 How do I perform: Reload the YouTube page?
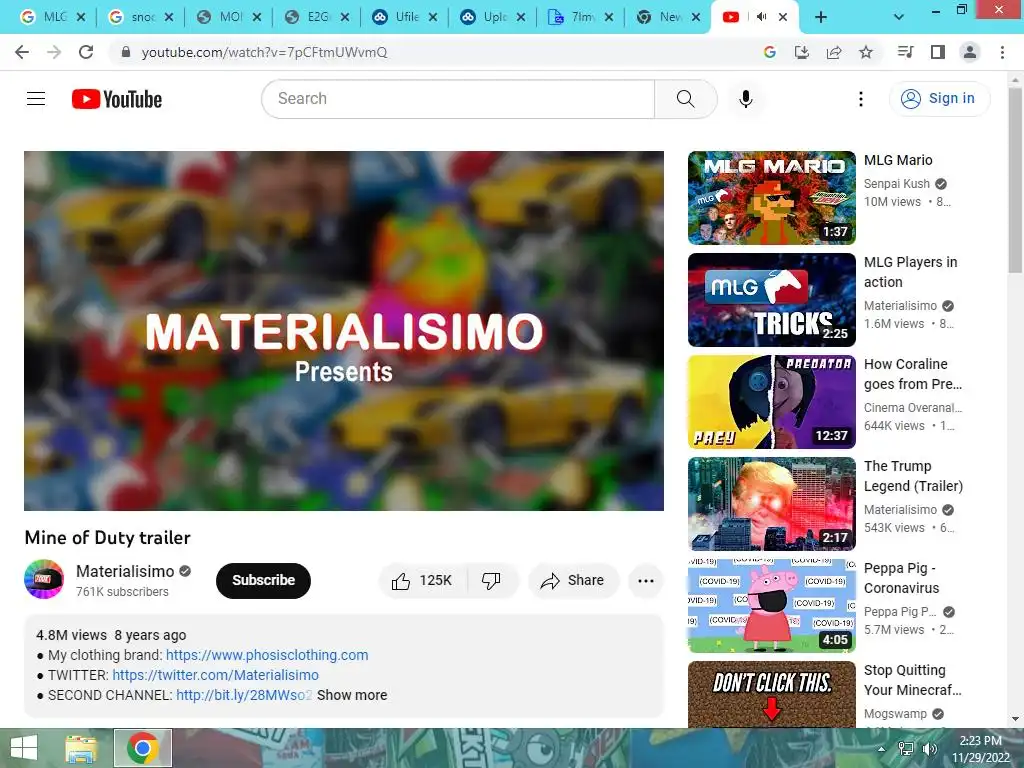click(x=86, y=52)
